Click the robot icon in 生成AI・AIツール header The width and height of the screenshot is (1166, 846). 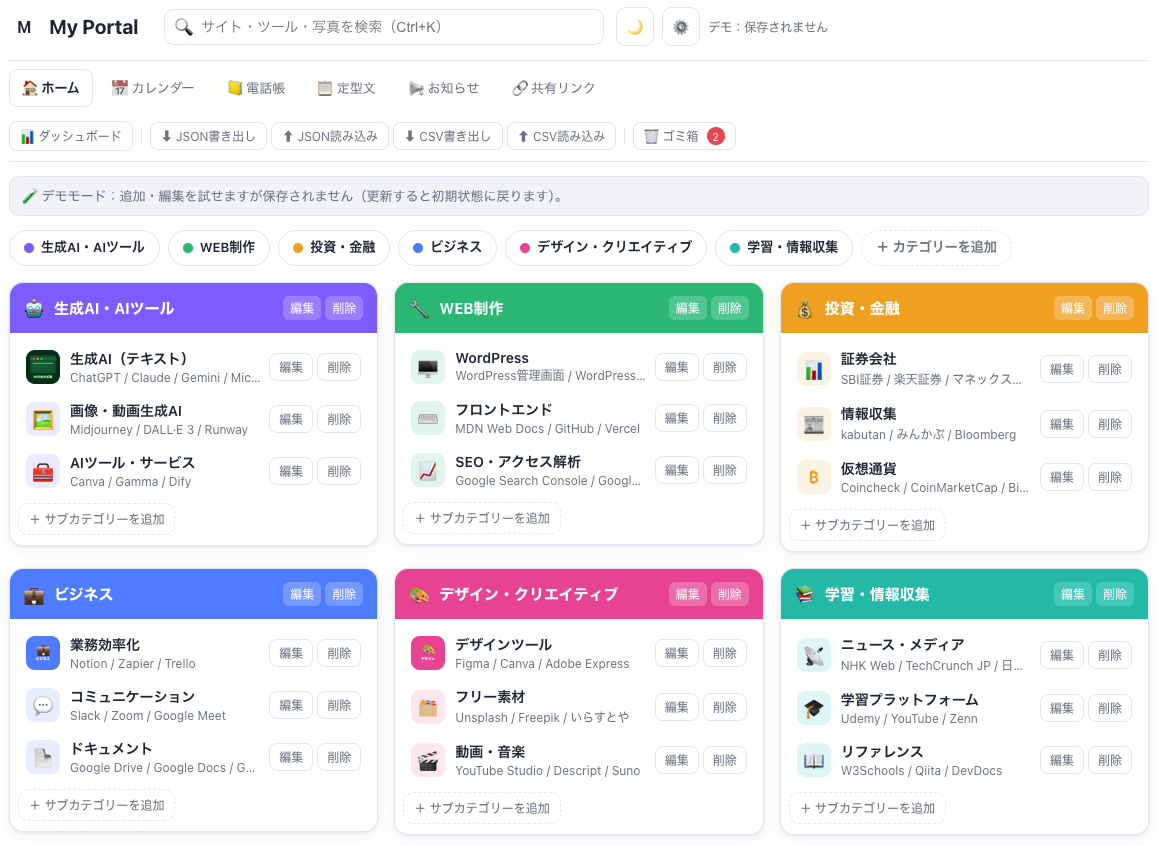33,309
